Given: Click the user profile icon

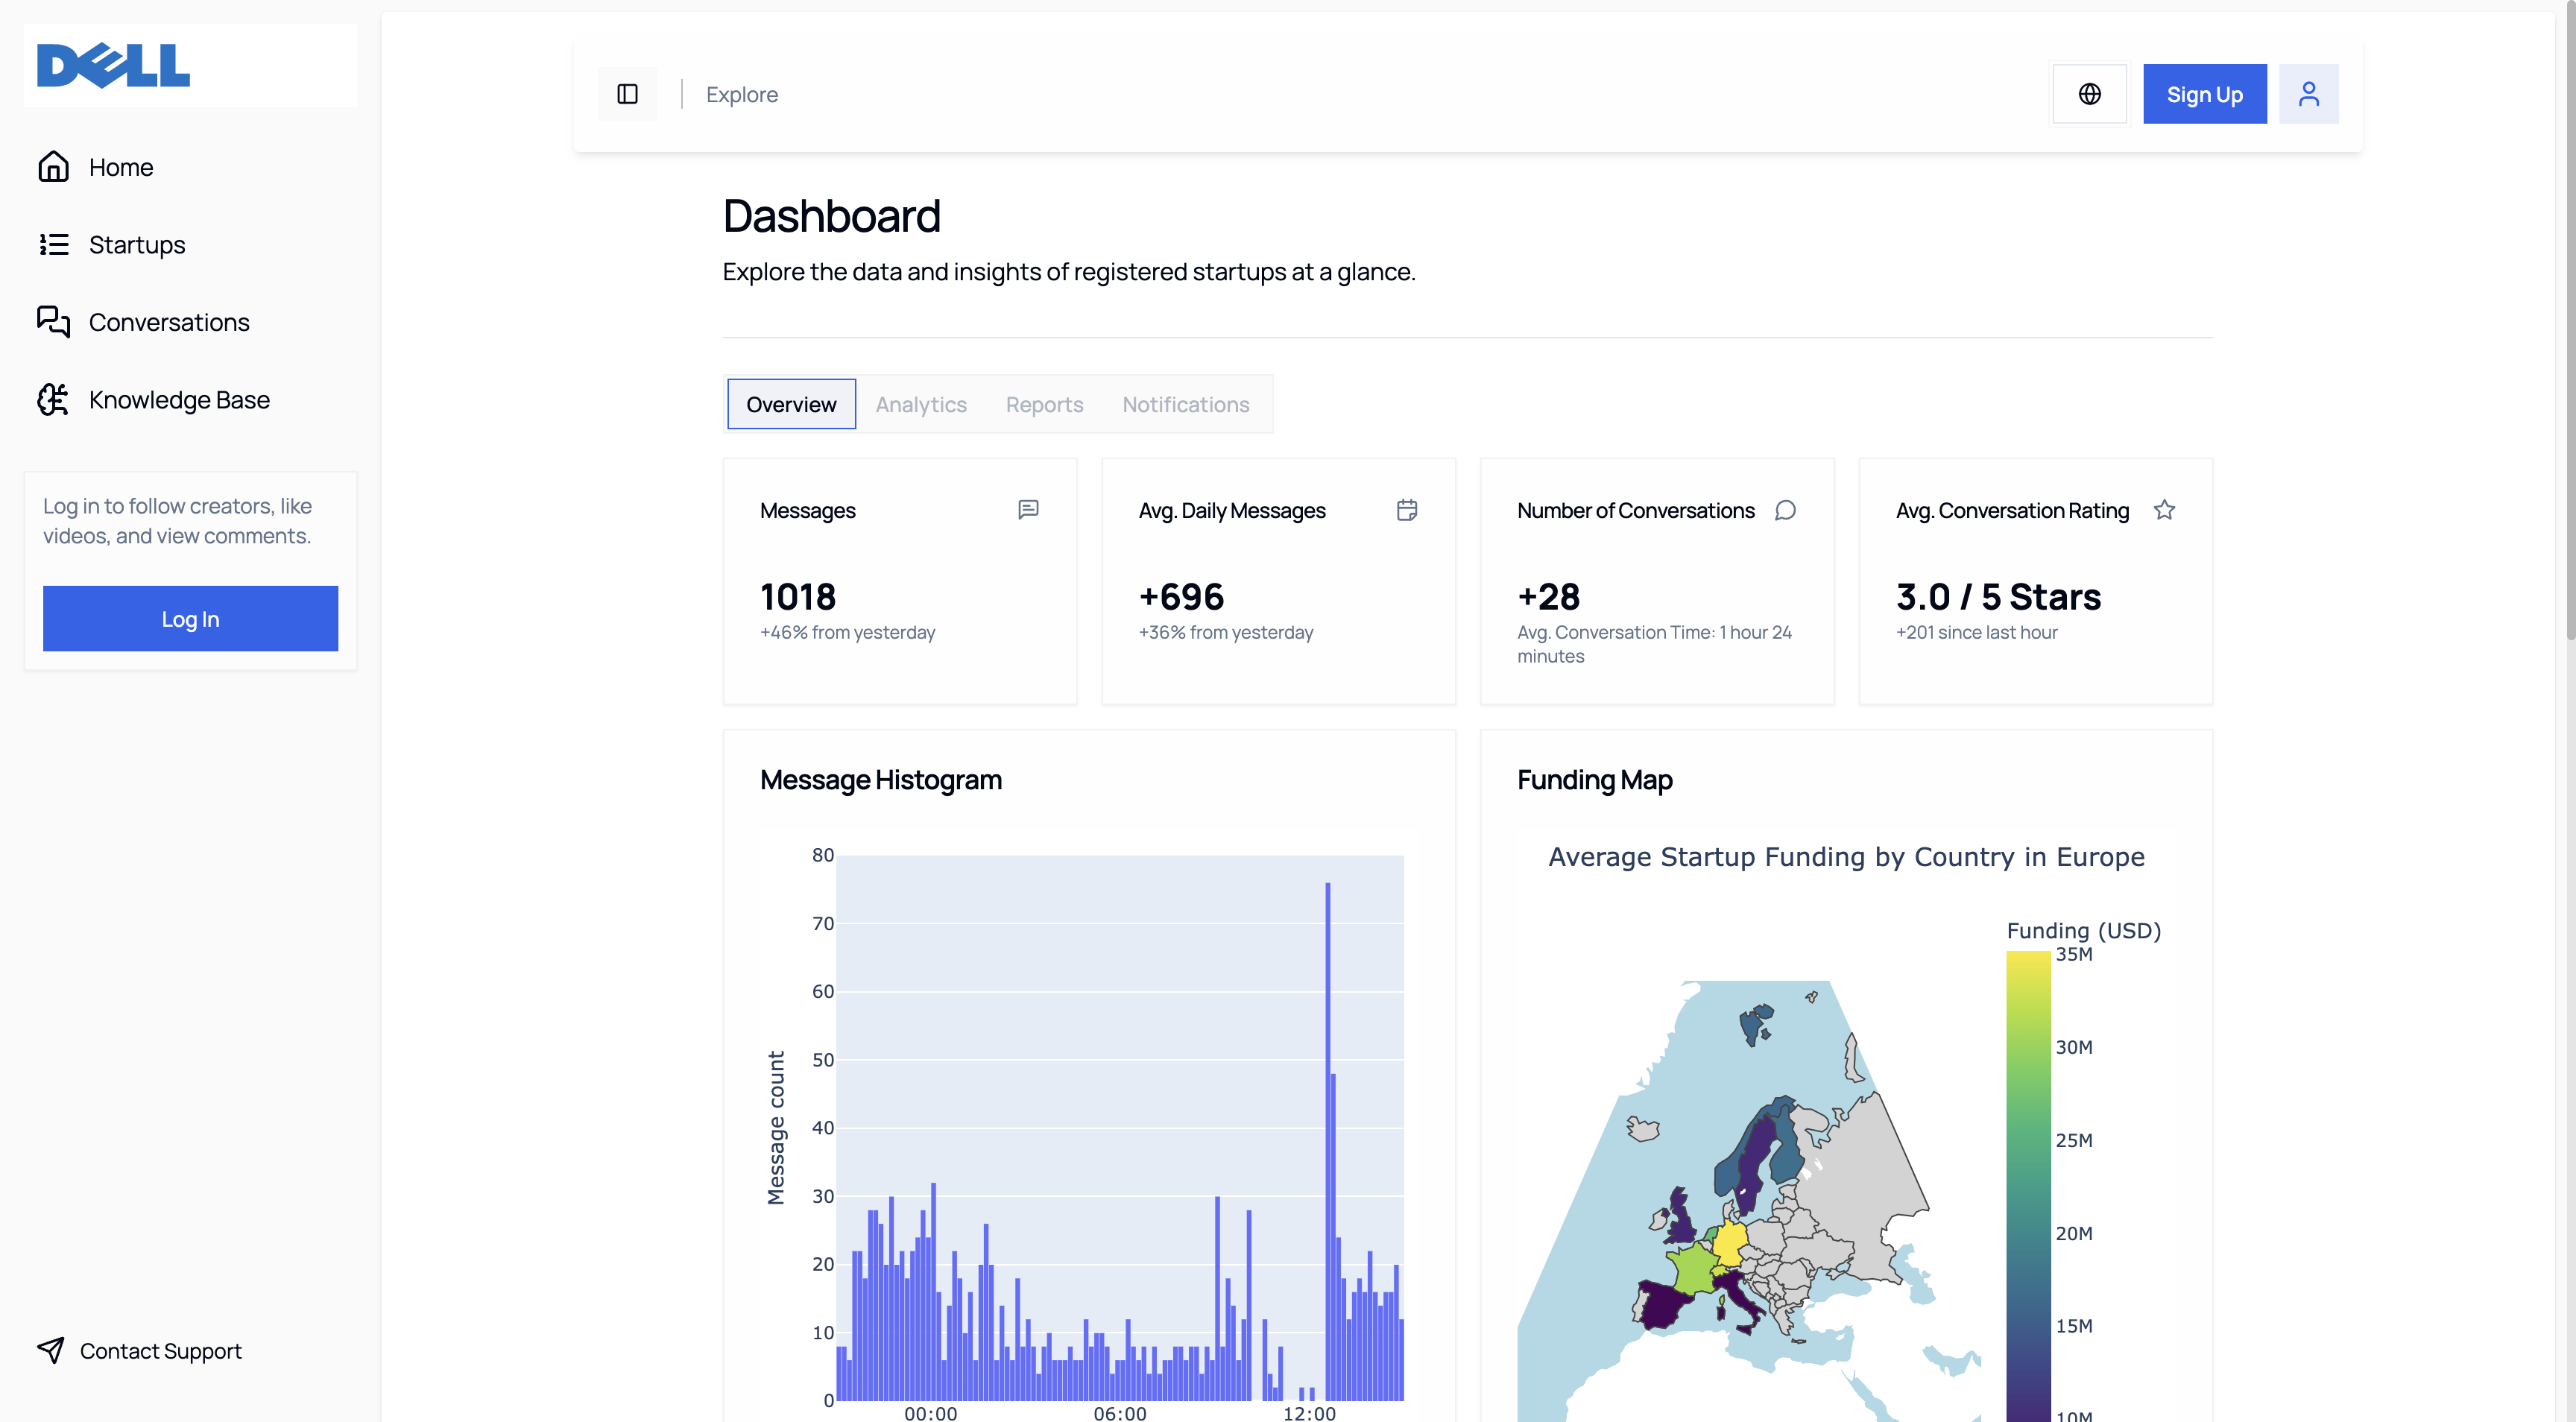Looking at the screenshot, I should [2308, 94].
